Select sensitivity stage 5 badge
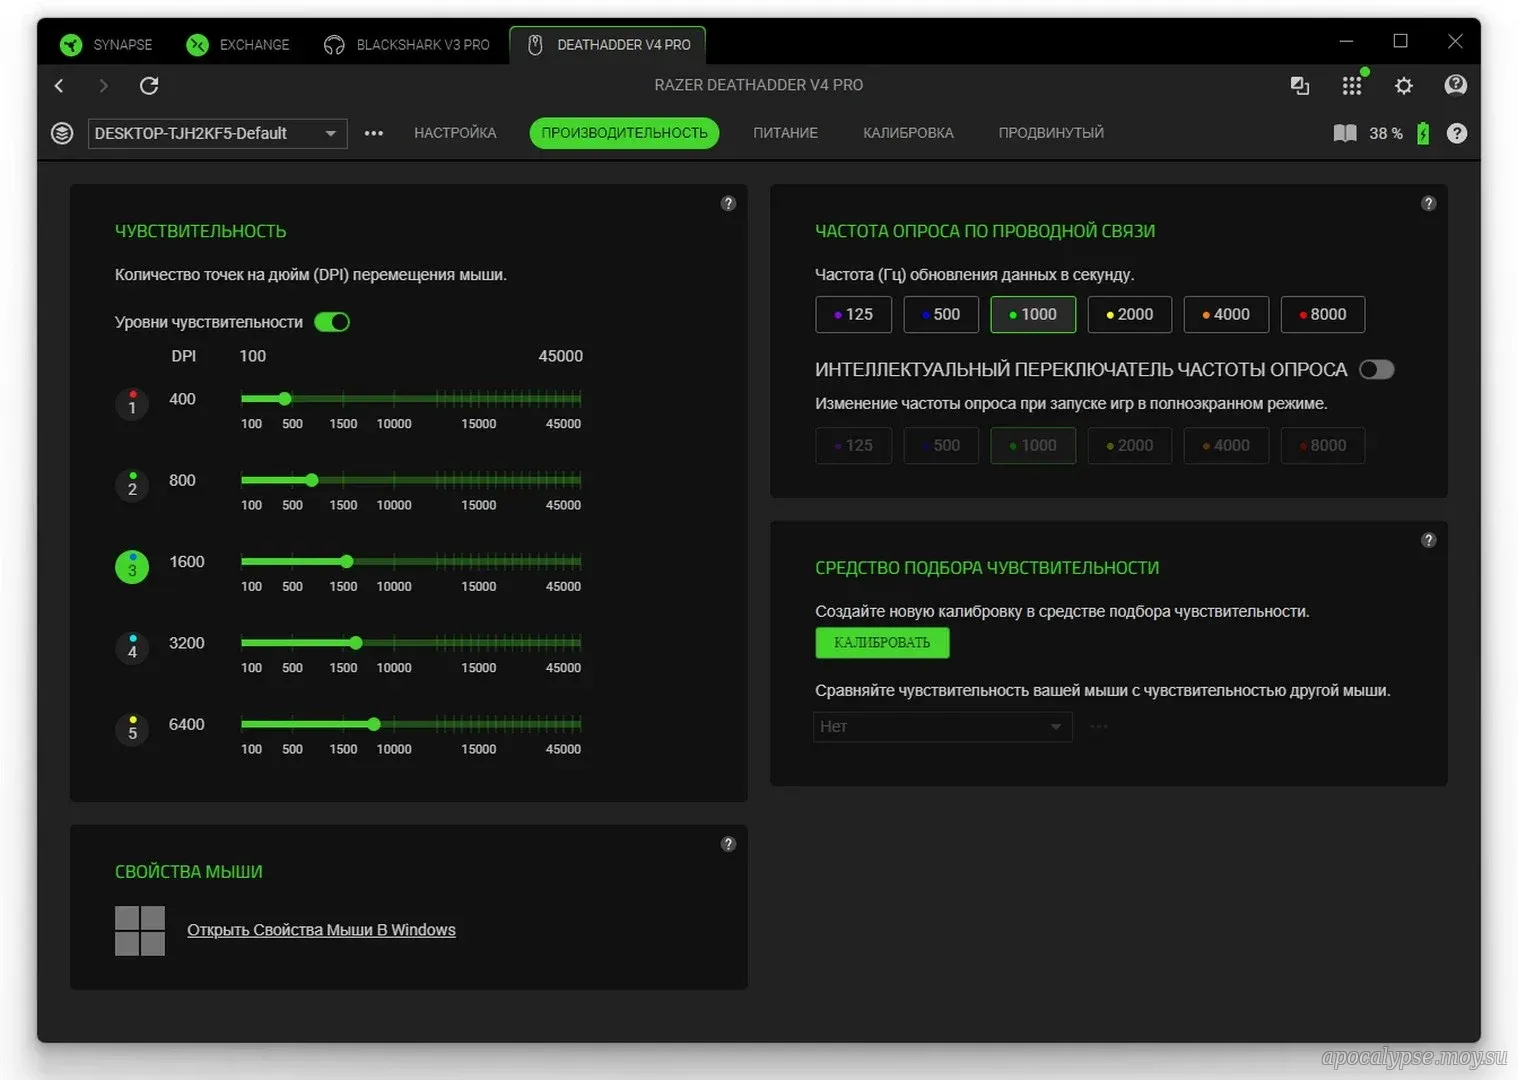 [x=132, y=729]
